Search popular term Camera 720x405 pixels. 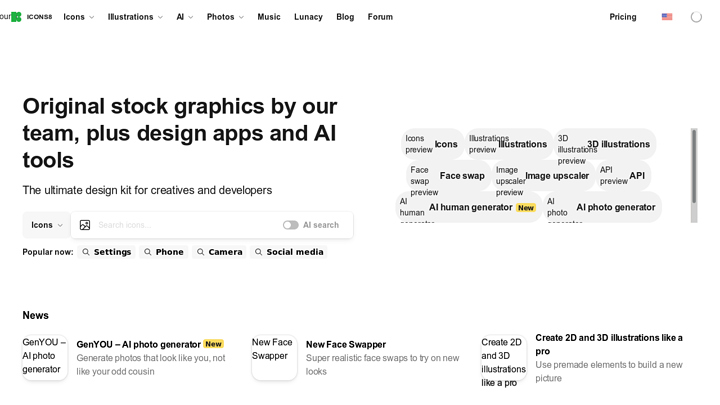point(219,252)
